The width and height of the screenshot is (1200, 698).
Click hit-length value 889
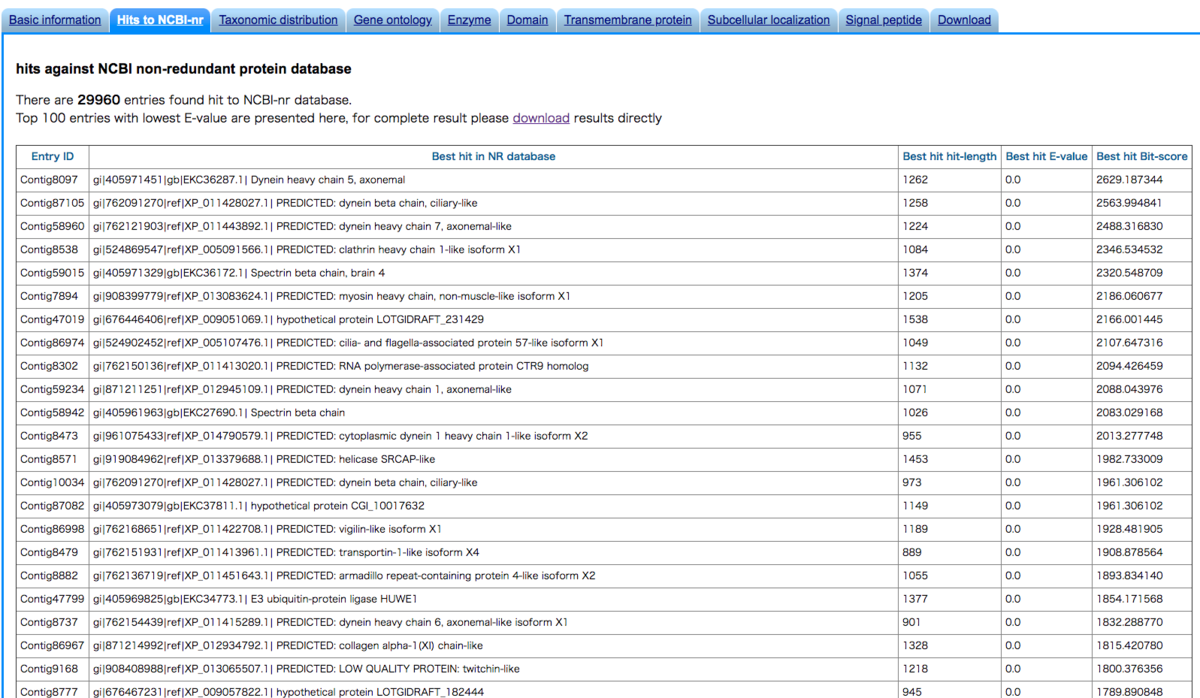click(912, 552)
